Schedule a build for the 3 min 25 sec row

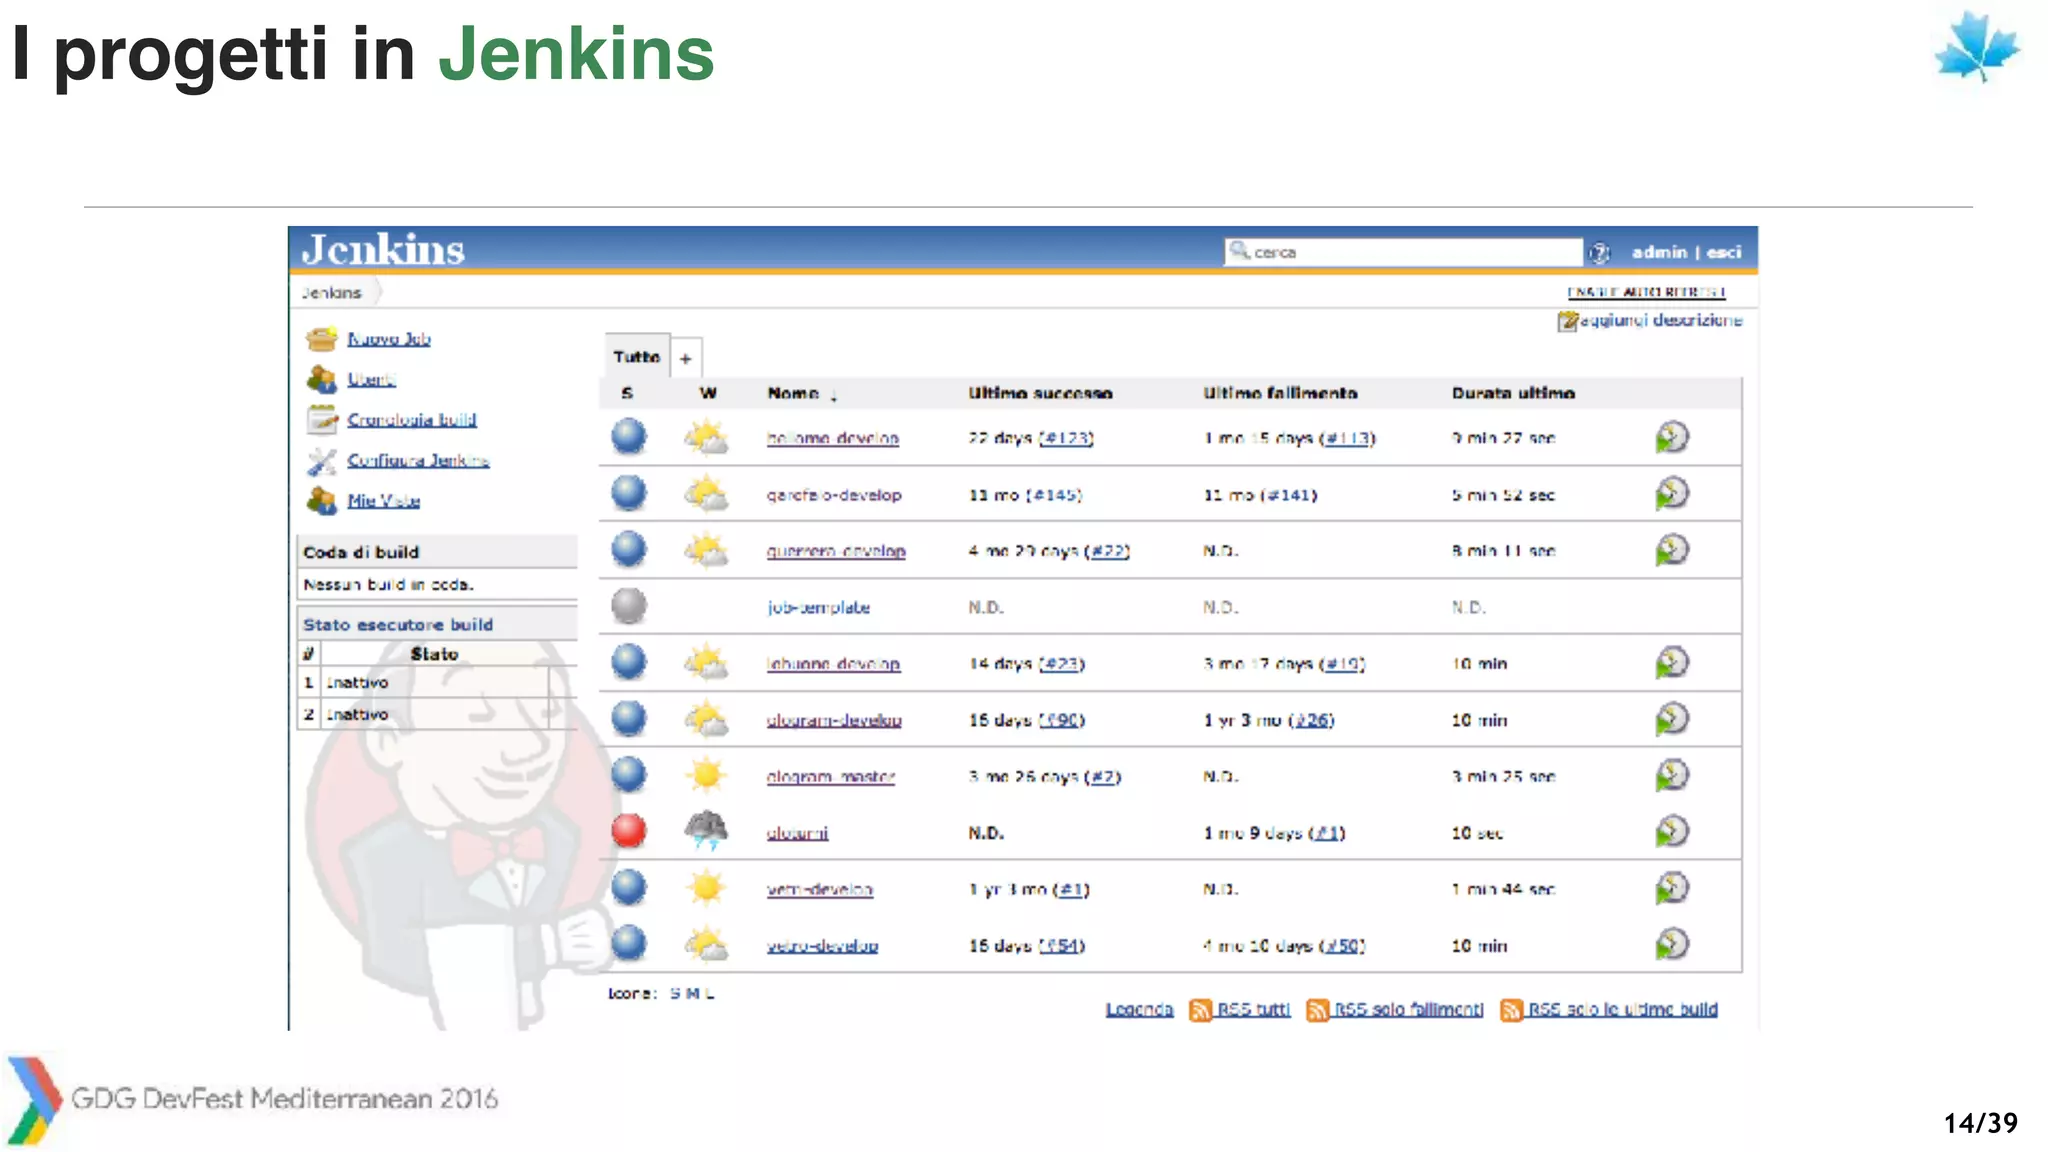click(1672, 775)
